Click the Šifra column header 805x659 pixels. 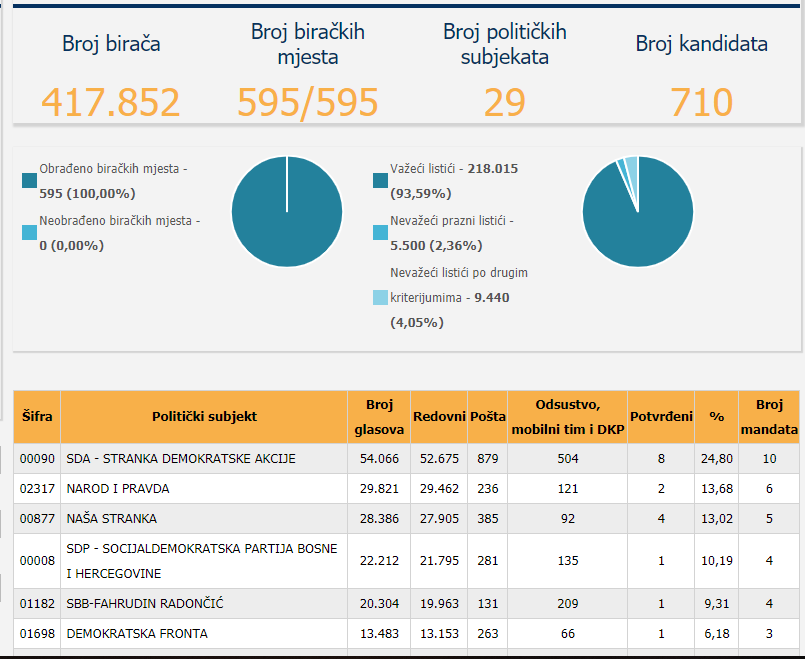(37, 416)
